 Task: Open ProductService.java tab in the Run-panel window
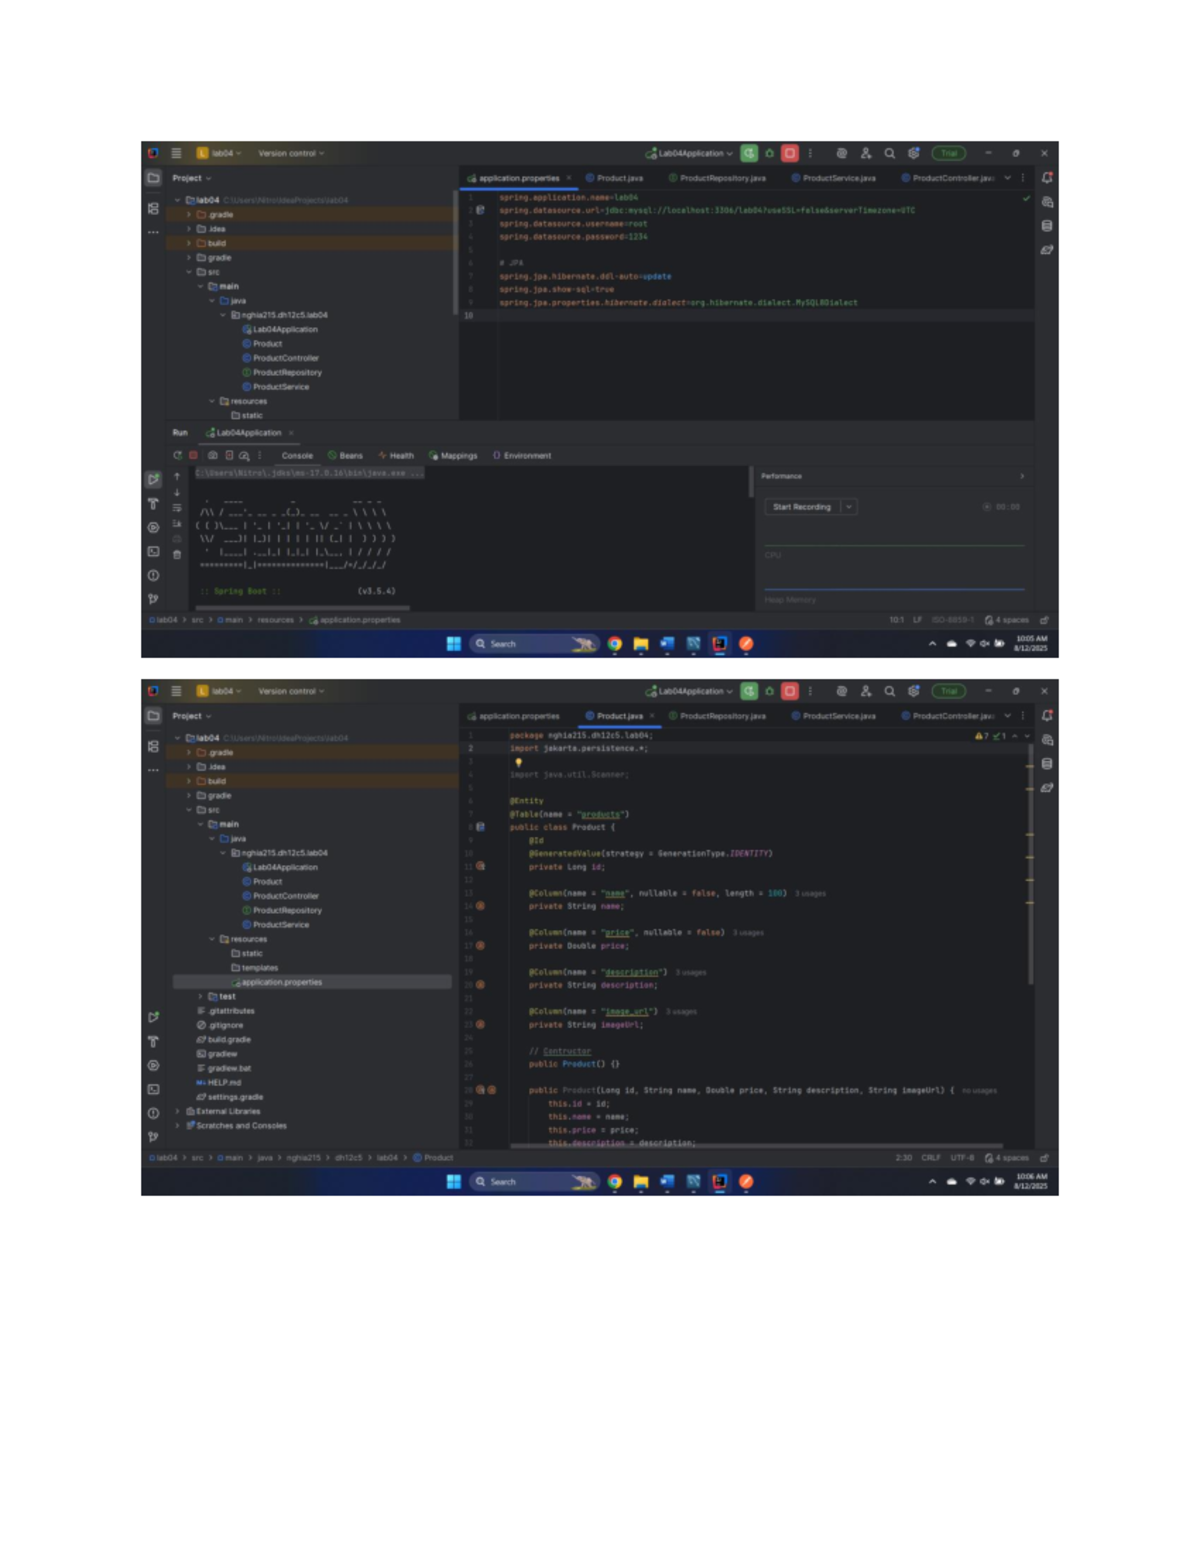(833, 178)
